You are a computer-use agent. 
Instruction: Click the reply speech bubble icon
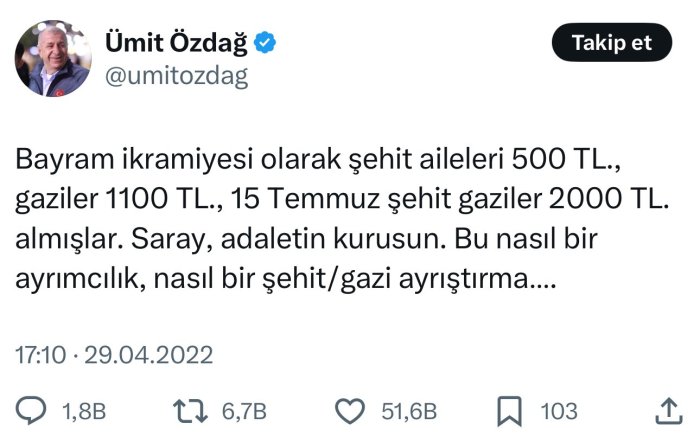pyautogui.click(x=35, y=410)
